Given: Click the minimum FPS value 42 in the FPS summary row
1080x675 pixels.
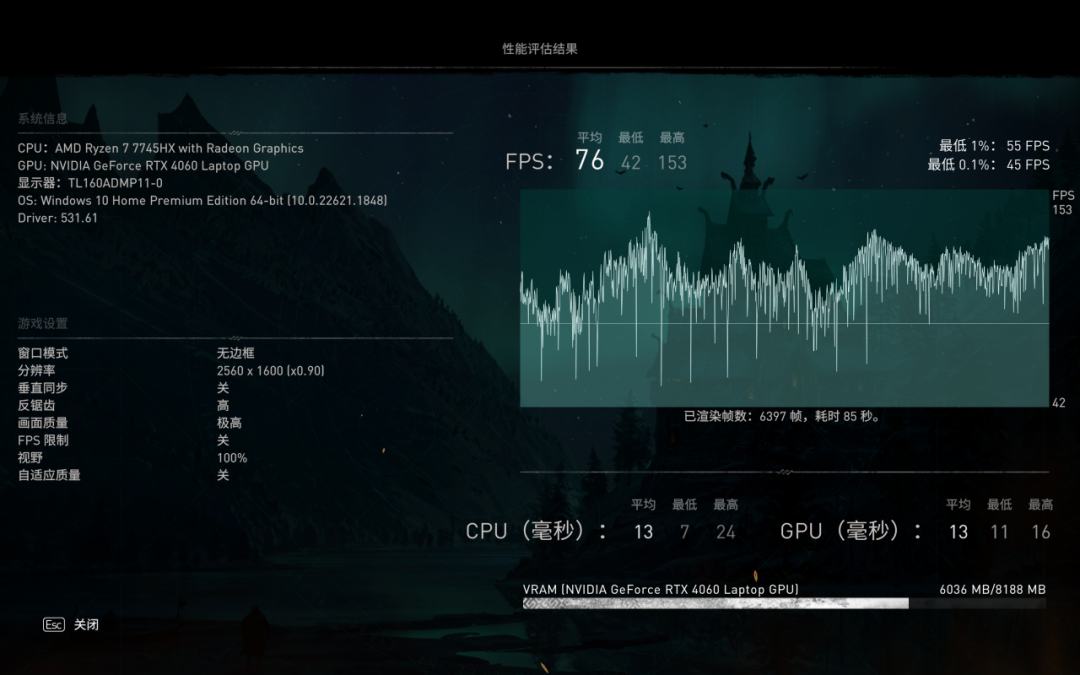Looking at the screenshot, I should pos(631,163).
